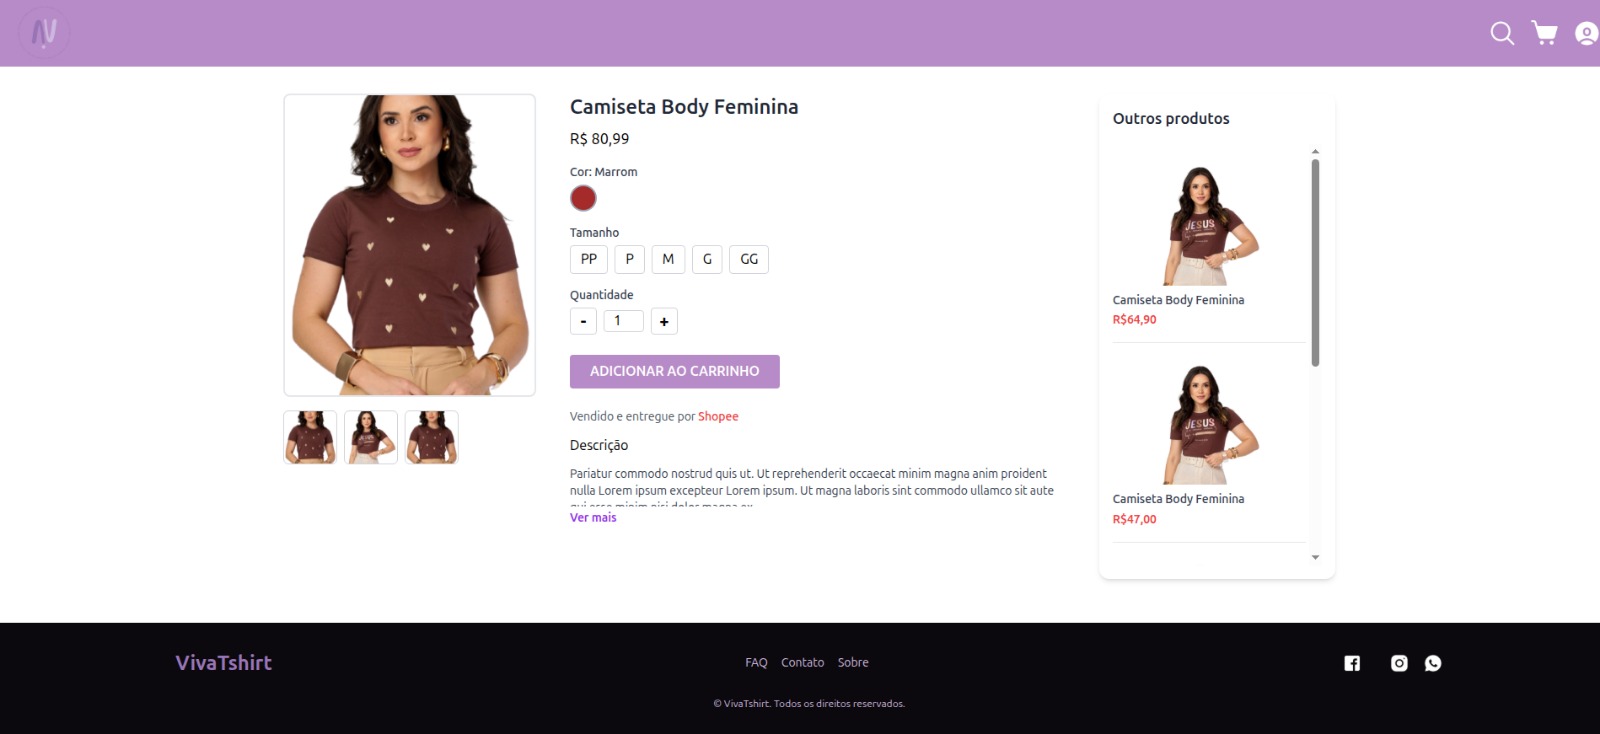Image resolution: width=1600 pixels, height=734 pixels.
Task: Open Instagram via the footer icon
Action: coord(1399,663)
